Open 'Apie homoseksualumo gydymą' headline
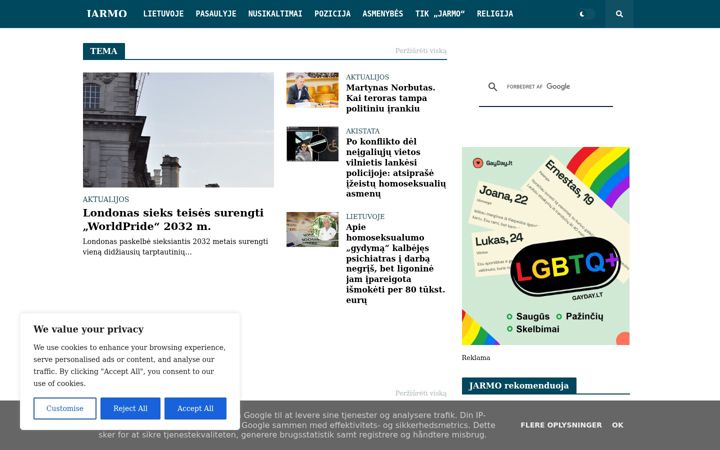The image size is (720, 450). (x=395, y=264)
